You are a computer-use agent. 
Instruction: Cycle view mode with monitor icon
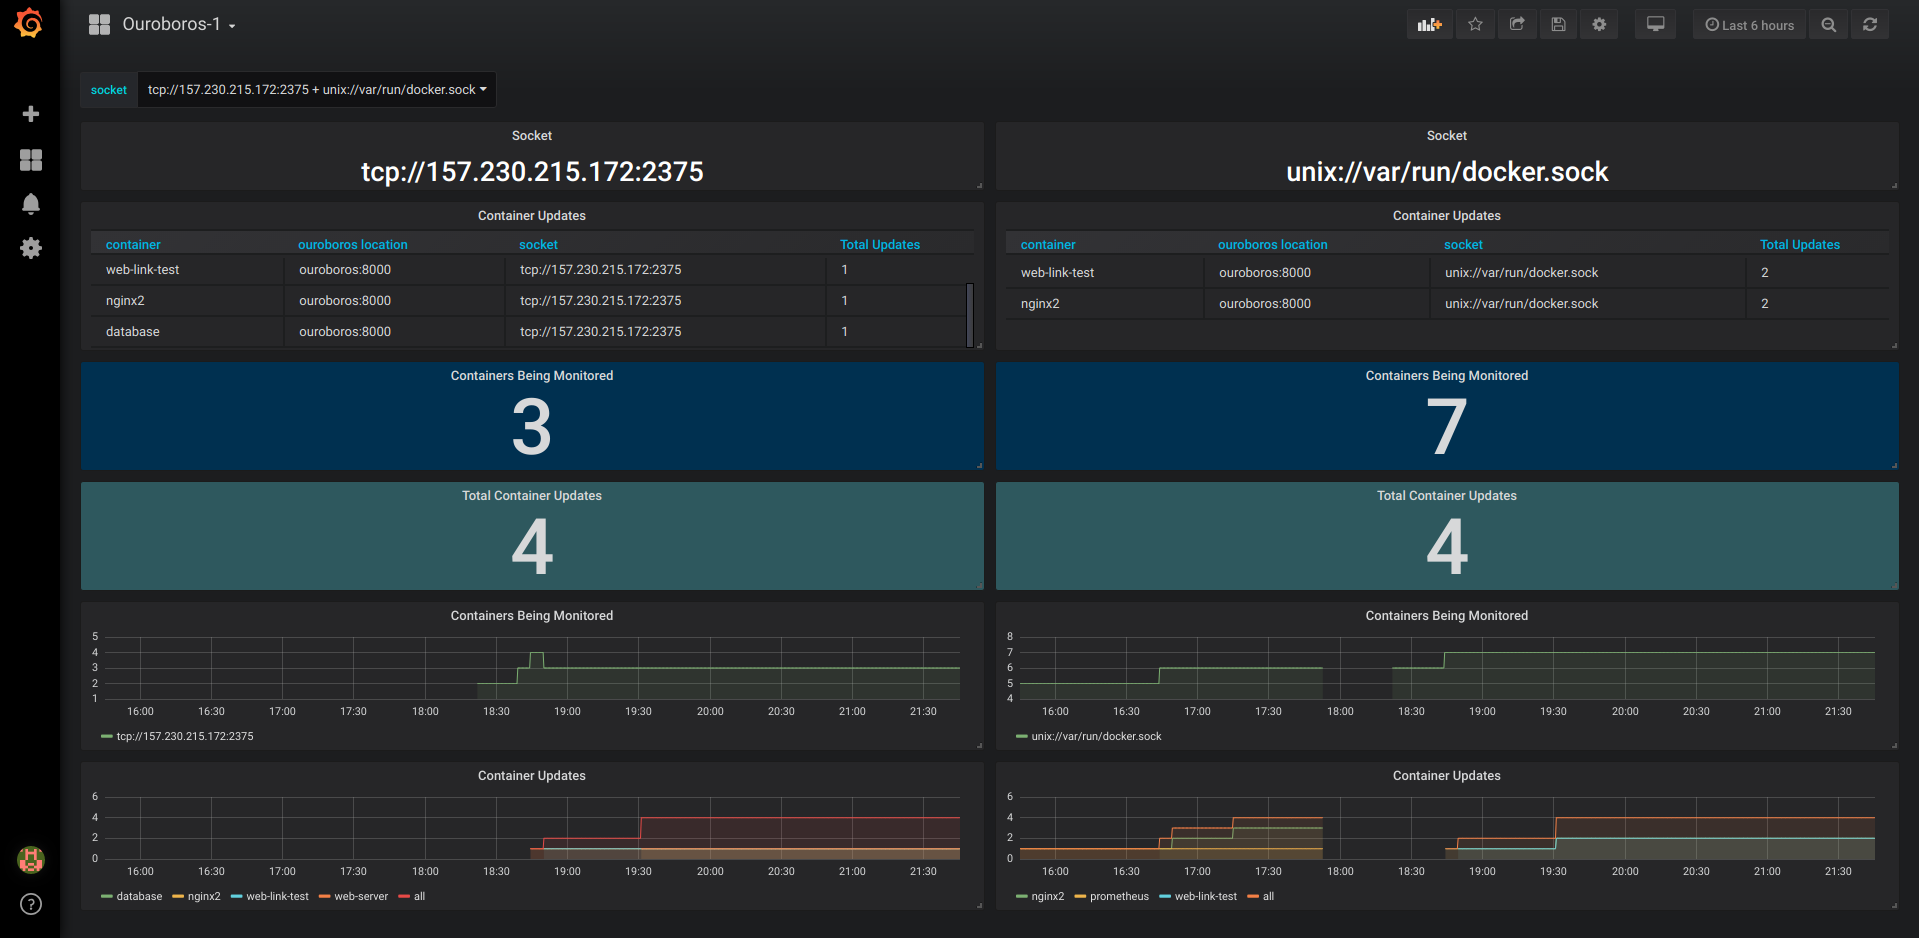[1655, 25]
